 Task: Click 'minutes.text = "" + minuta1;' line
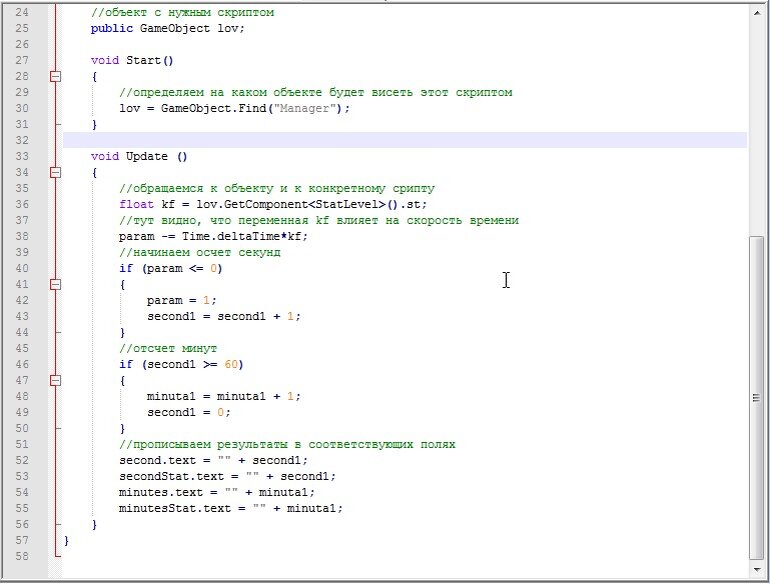(217, 493)
